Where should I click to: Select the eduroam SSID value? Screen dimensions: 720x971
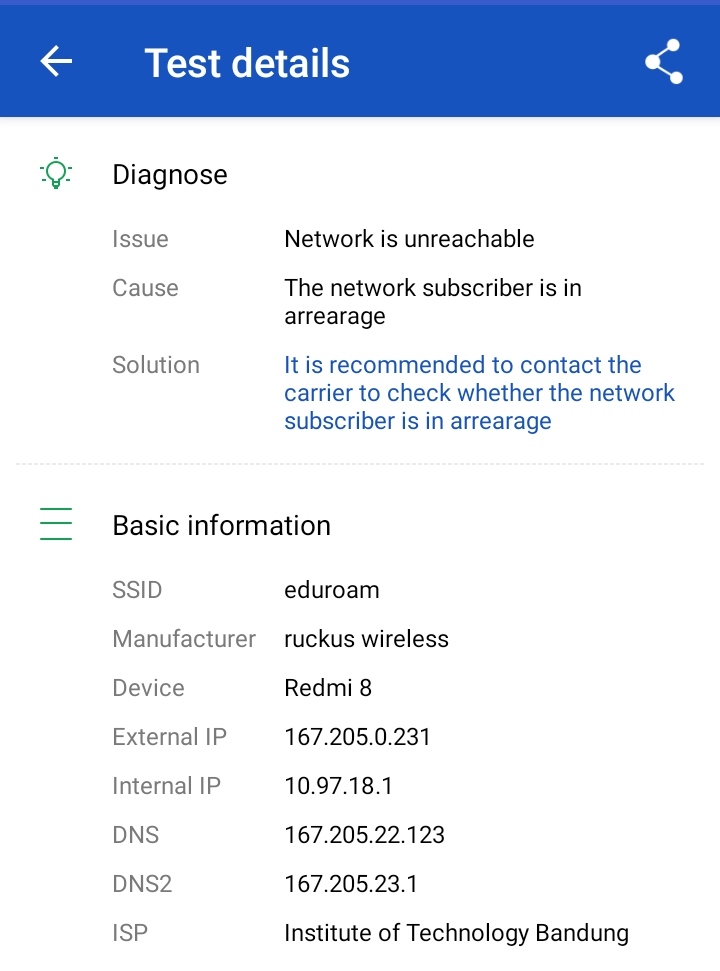(x=332, y=590)
